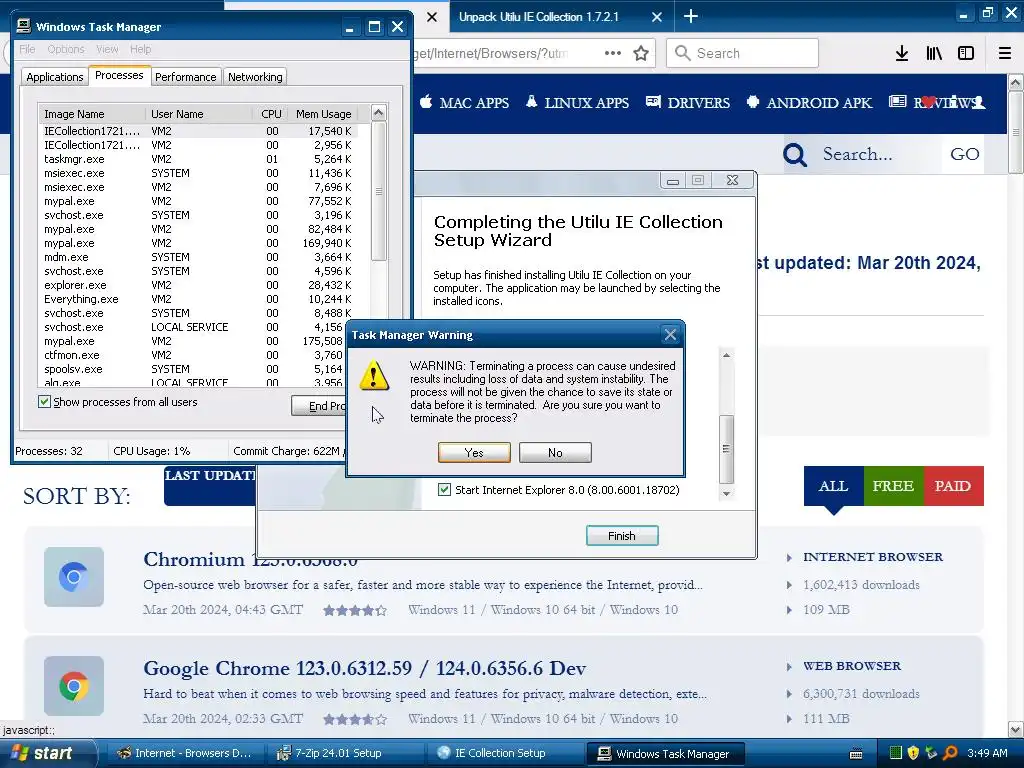
Task: Open new browser tab with plus icon
Action: tap(690, 16)
